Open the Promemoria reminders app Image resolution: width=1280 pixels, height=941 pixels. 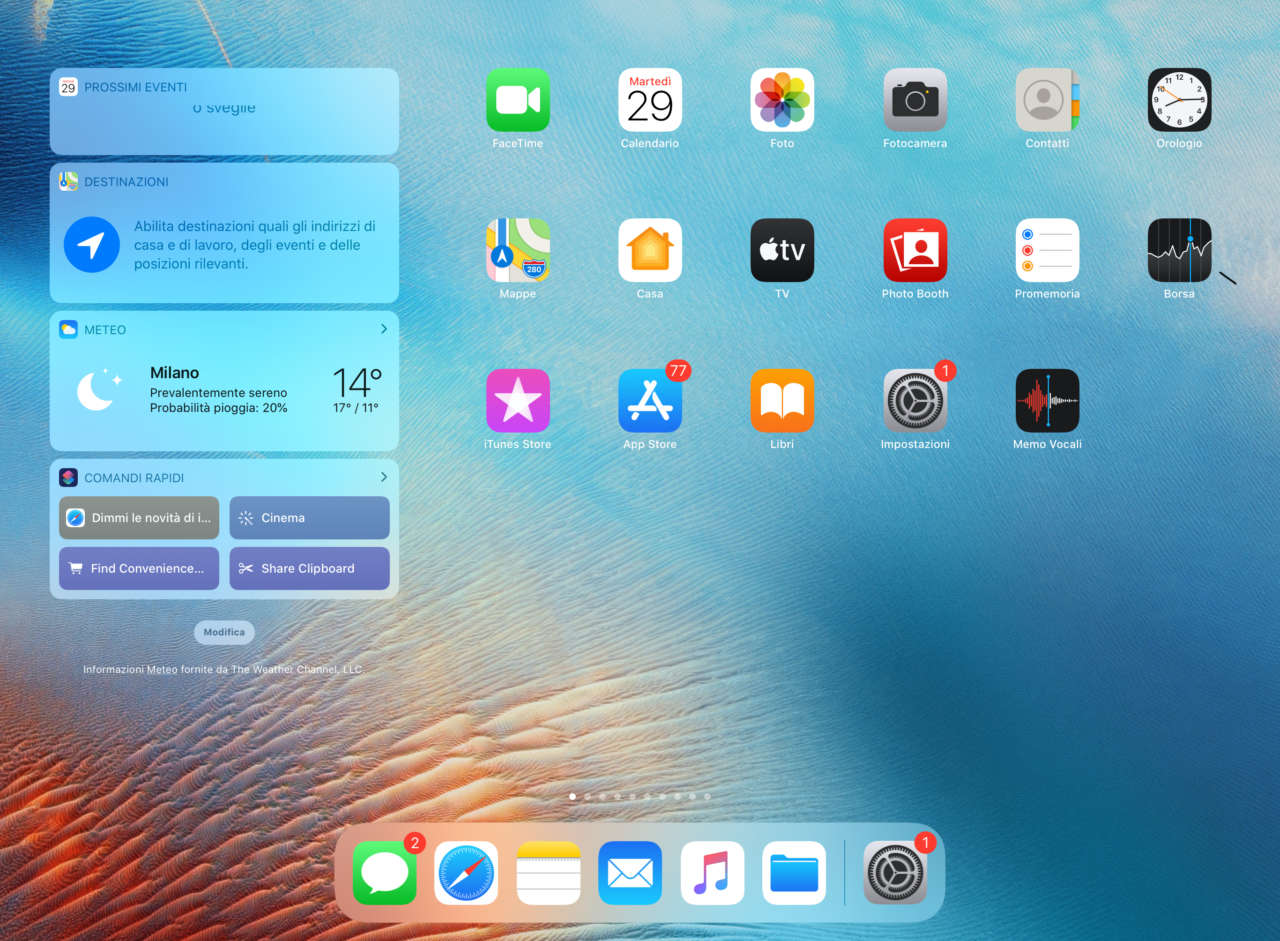tap(1047, 250)
